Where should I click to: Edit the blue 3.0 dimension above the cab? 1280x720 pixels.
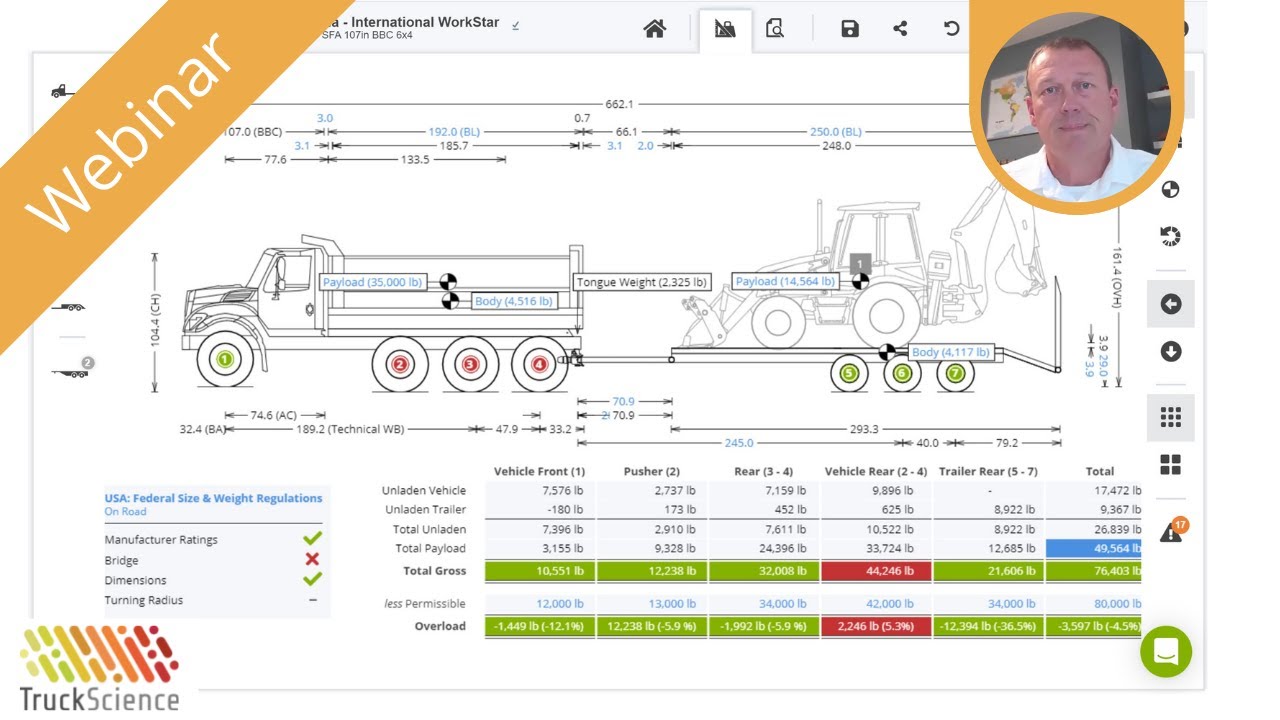325,118
